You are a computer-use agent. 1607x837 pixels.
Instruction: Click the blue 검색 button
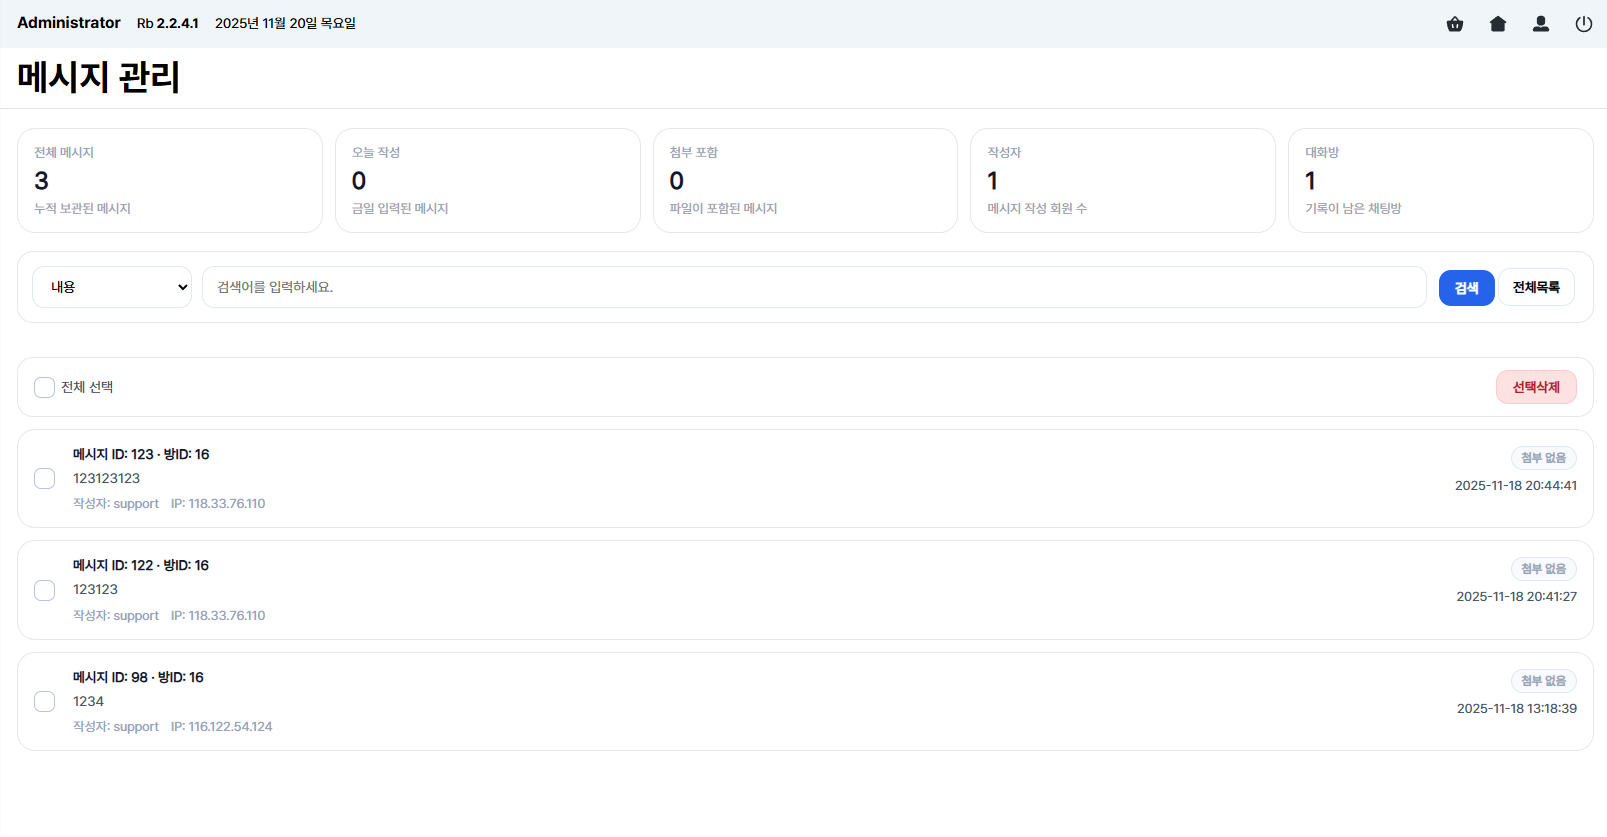pos(1465,288)
